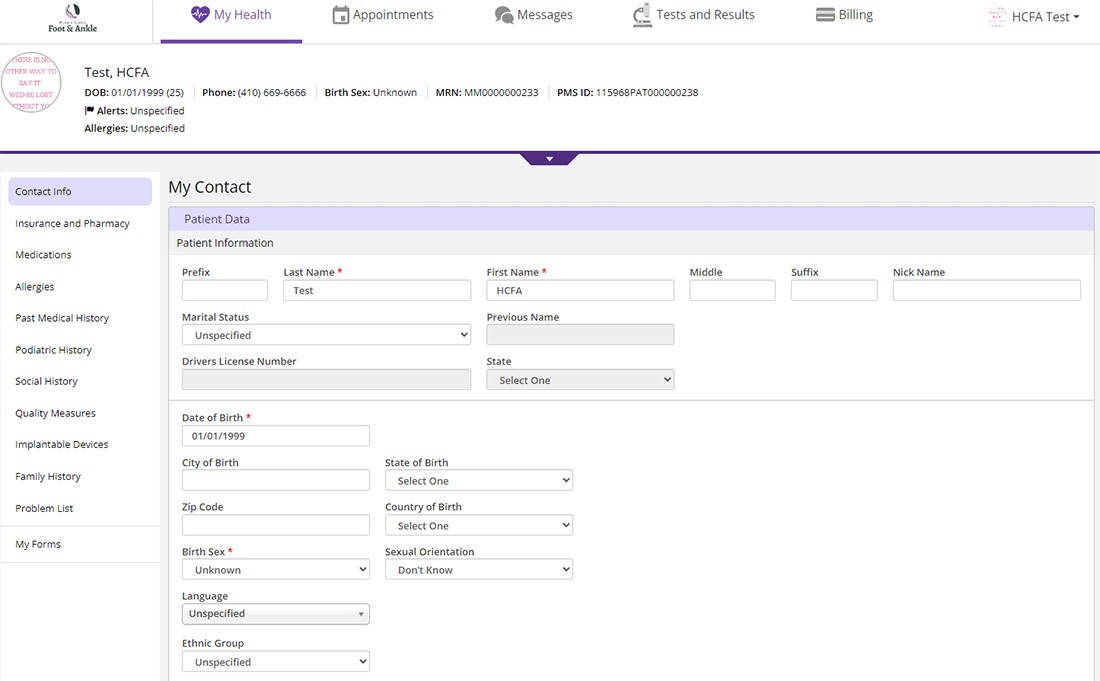Open Tests and Results lab icon

click(x=643, y=14)
